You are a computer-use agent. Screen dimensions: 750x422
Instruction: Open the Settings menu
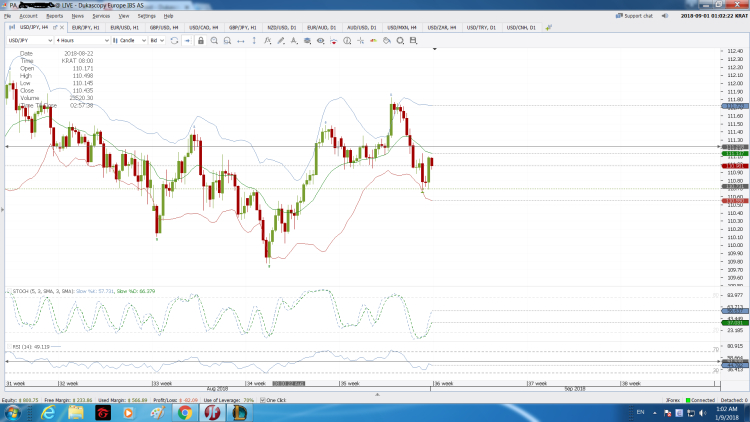tap(146, 16)
